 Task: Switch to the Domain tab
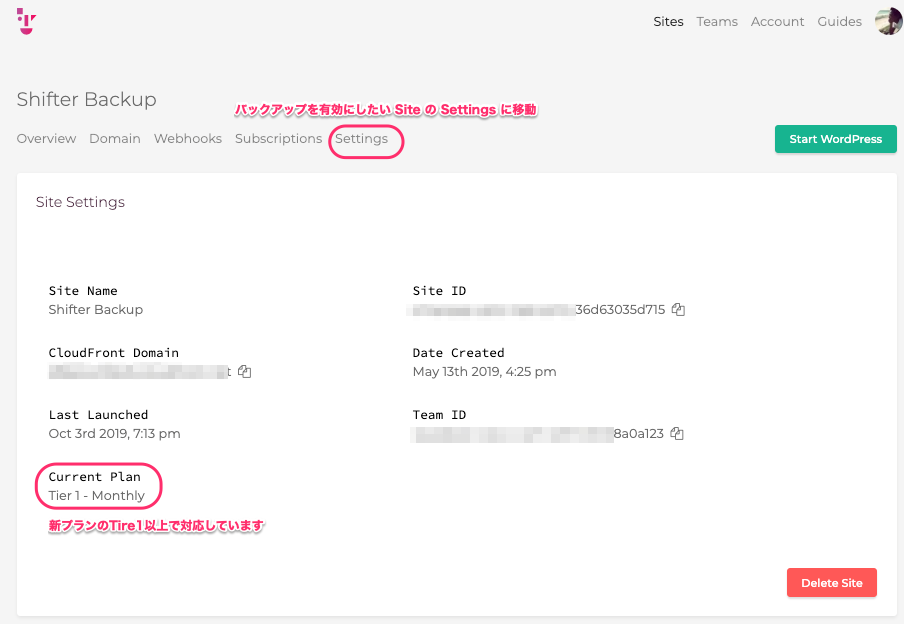pos(115,138)
